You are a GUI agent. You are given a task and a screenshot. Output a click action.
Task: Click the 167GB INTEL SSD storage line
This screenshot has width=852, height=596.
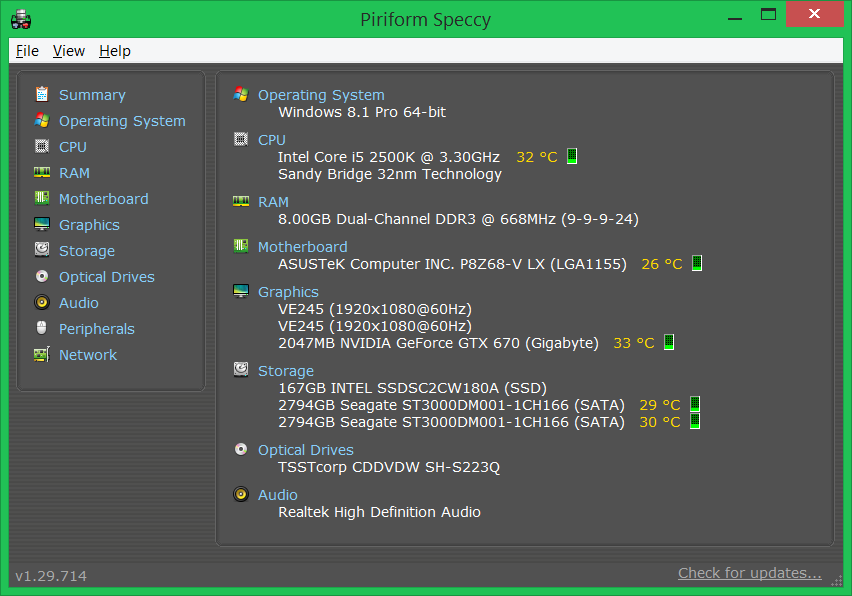click(412, 388)
